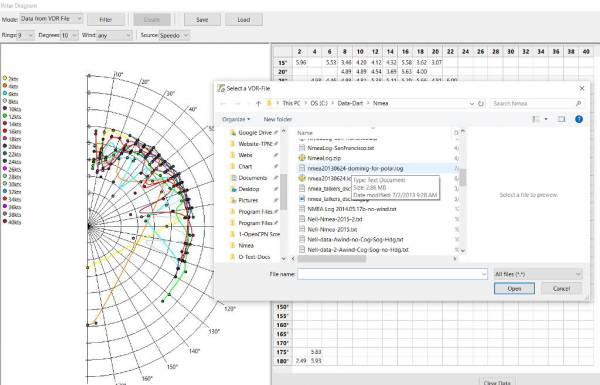Open Website-TPNE folder in navigation pane
This screenshot has width=600, height=385.
(255, 144)
